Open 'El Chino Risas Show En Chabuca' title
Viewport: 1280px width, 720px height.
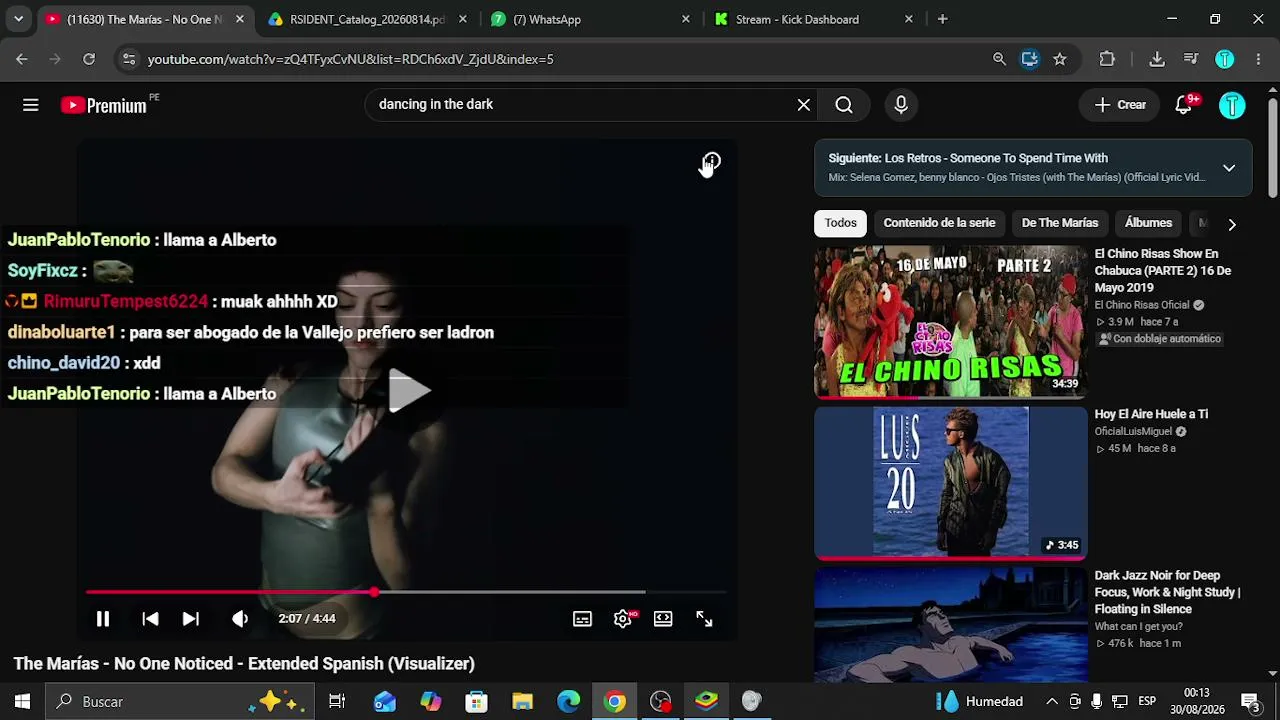tap(1163, 271)
